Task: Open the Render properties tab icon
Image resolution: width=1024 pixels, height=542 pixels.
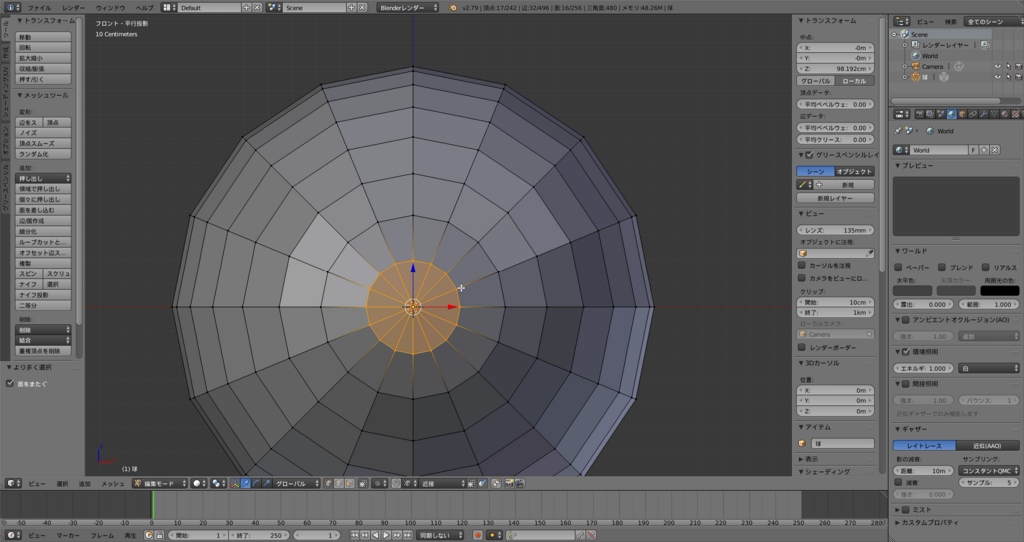Action: tap(920, 114)
